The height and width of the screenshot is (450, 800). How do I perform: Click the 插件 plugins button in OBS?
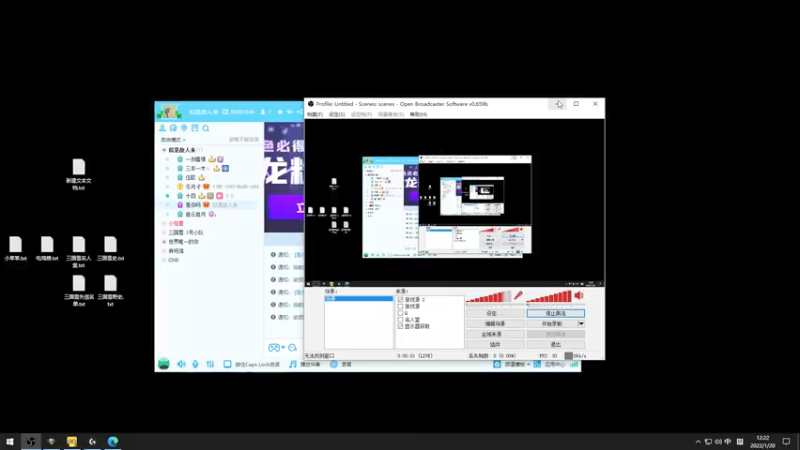495,344
